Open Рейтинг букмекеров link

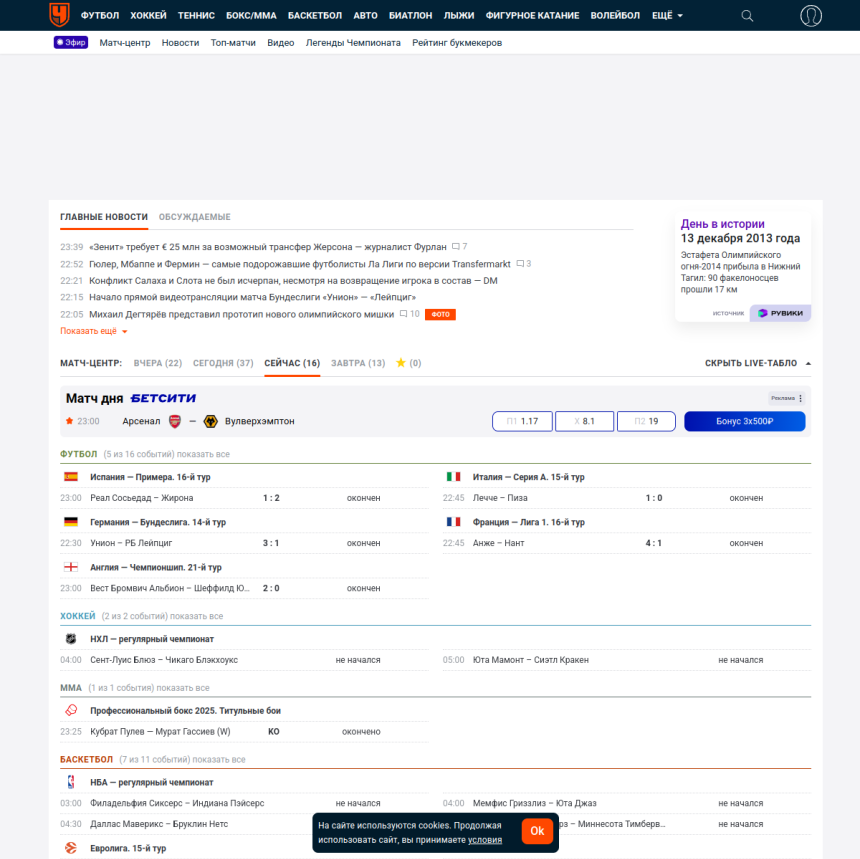pyautogui.click(x=457, y=43)
